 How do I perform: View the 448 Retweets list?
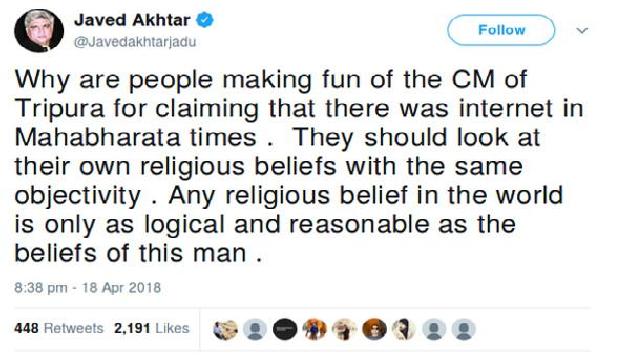point(59,328)
